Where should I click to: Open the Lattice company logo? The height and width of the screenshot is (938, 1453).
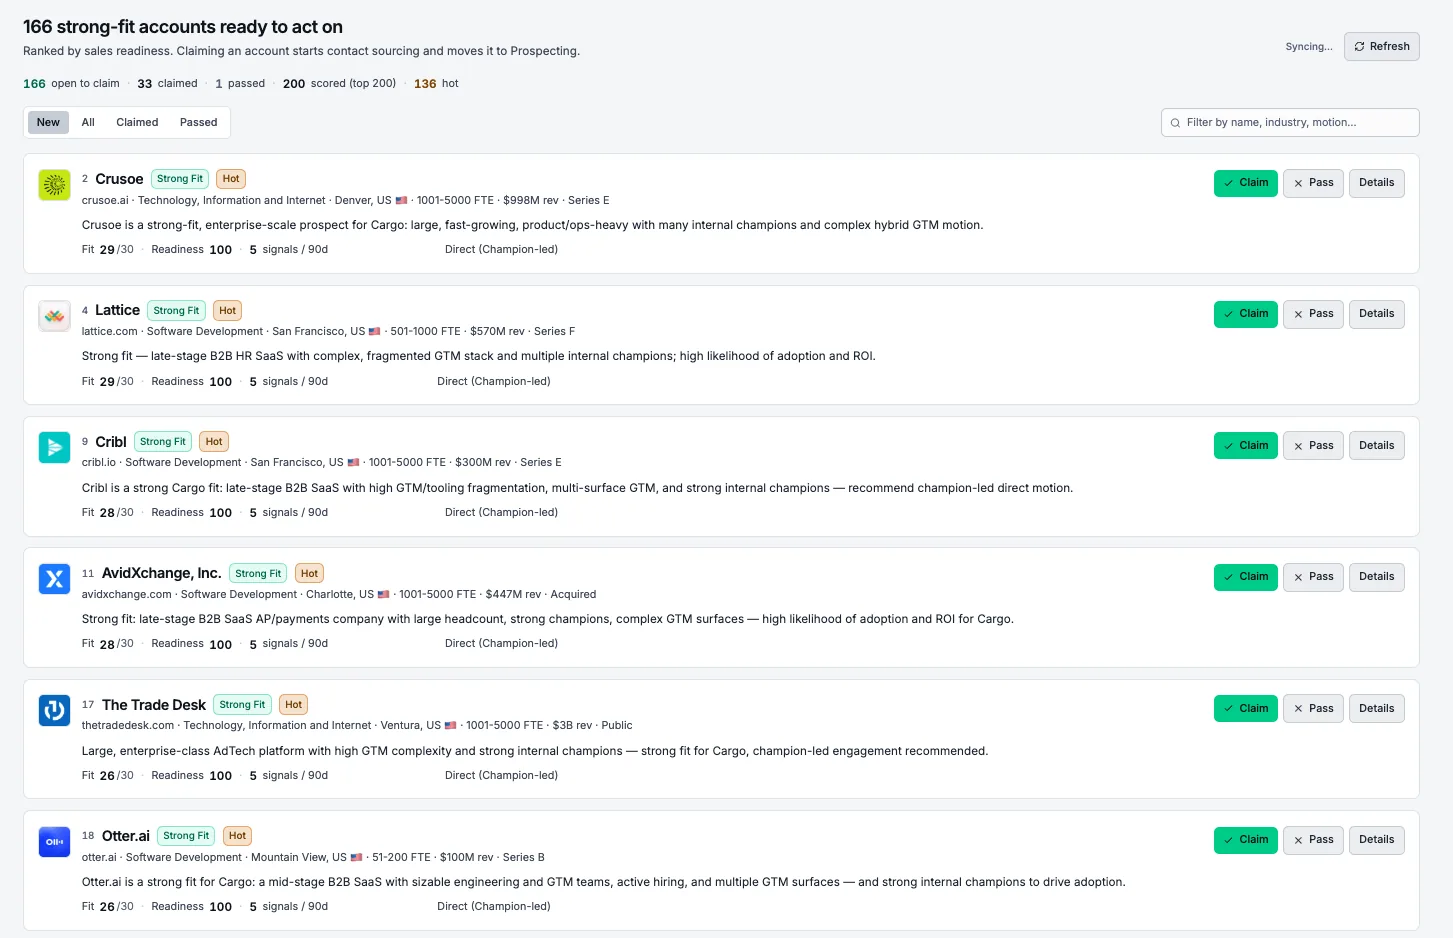point(54,316)
